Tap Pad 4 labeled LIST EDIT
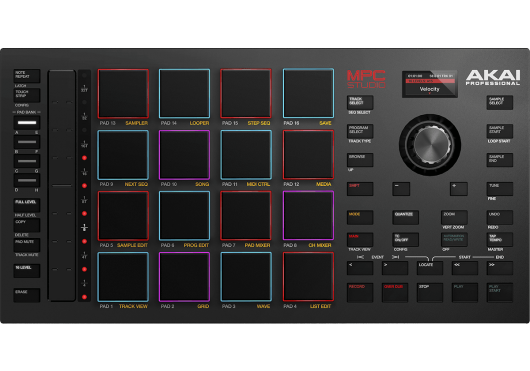This screenshot has height=371, width=530. pyautogui.click(x=308, y=277)
